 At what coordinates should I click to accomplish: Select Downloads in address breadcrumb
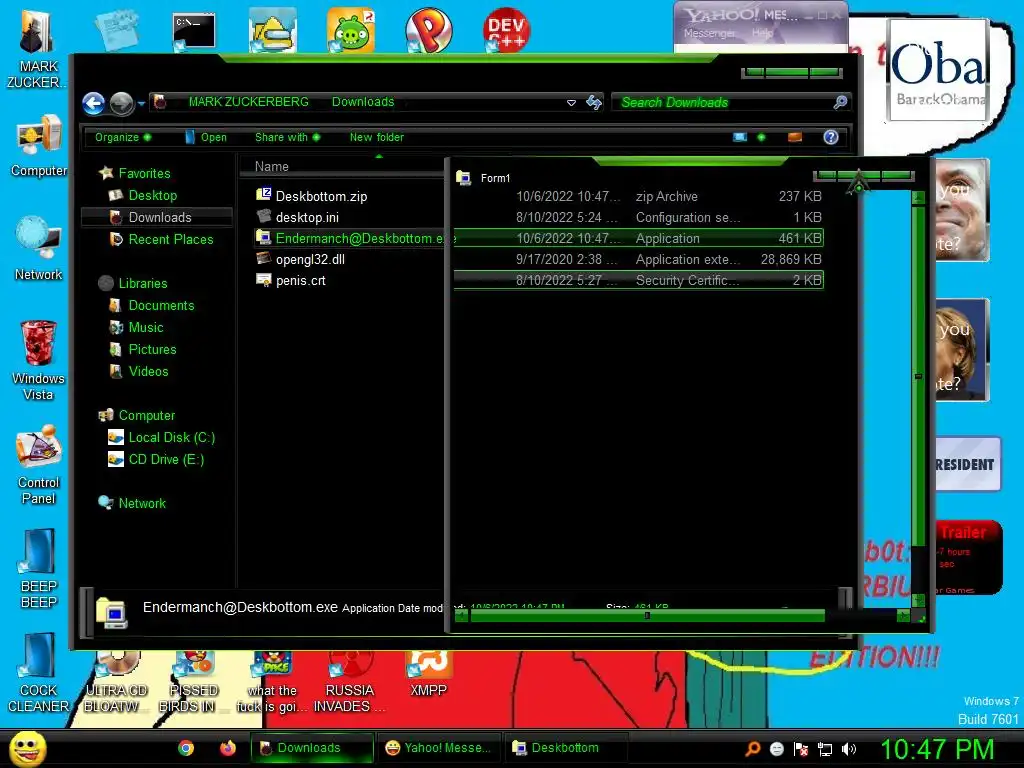click(363, 102)
